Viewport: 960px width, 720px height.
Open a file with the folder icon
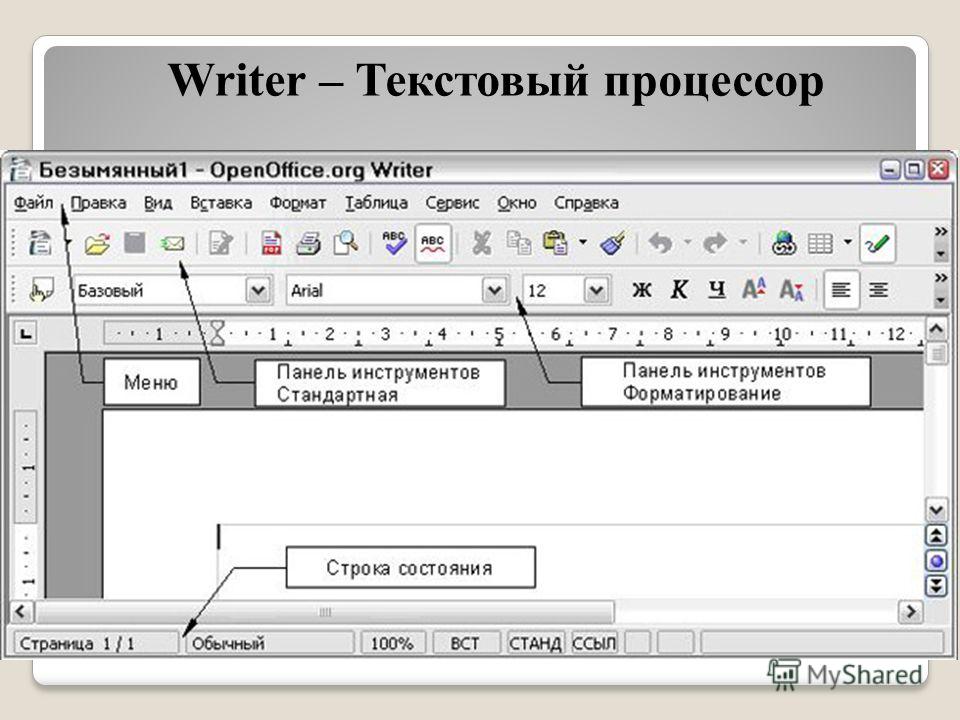(97, 244)
